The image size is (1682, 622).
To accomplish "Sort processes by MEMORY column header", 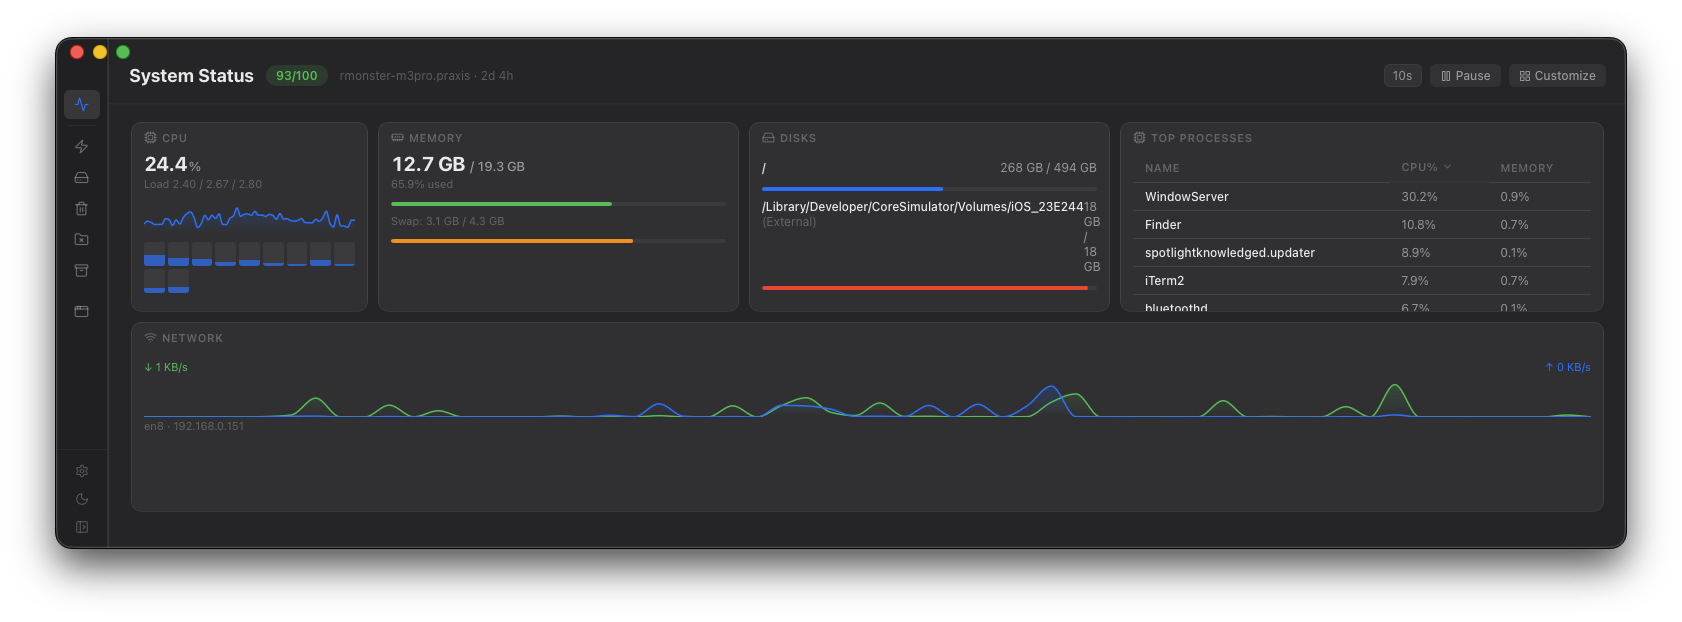I will [1526, 168].
